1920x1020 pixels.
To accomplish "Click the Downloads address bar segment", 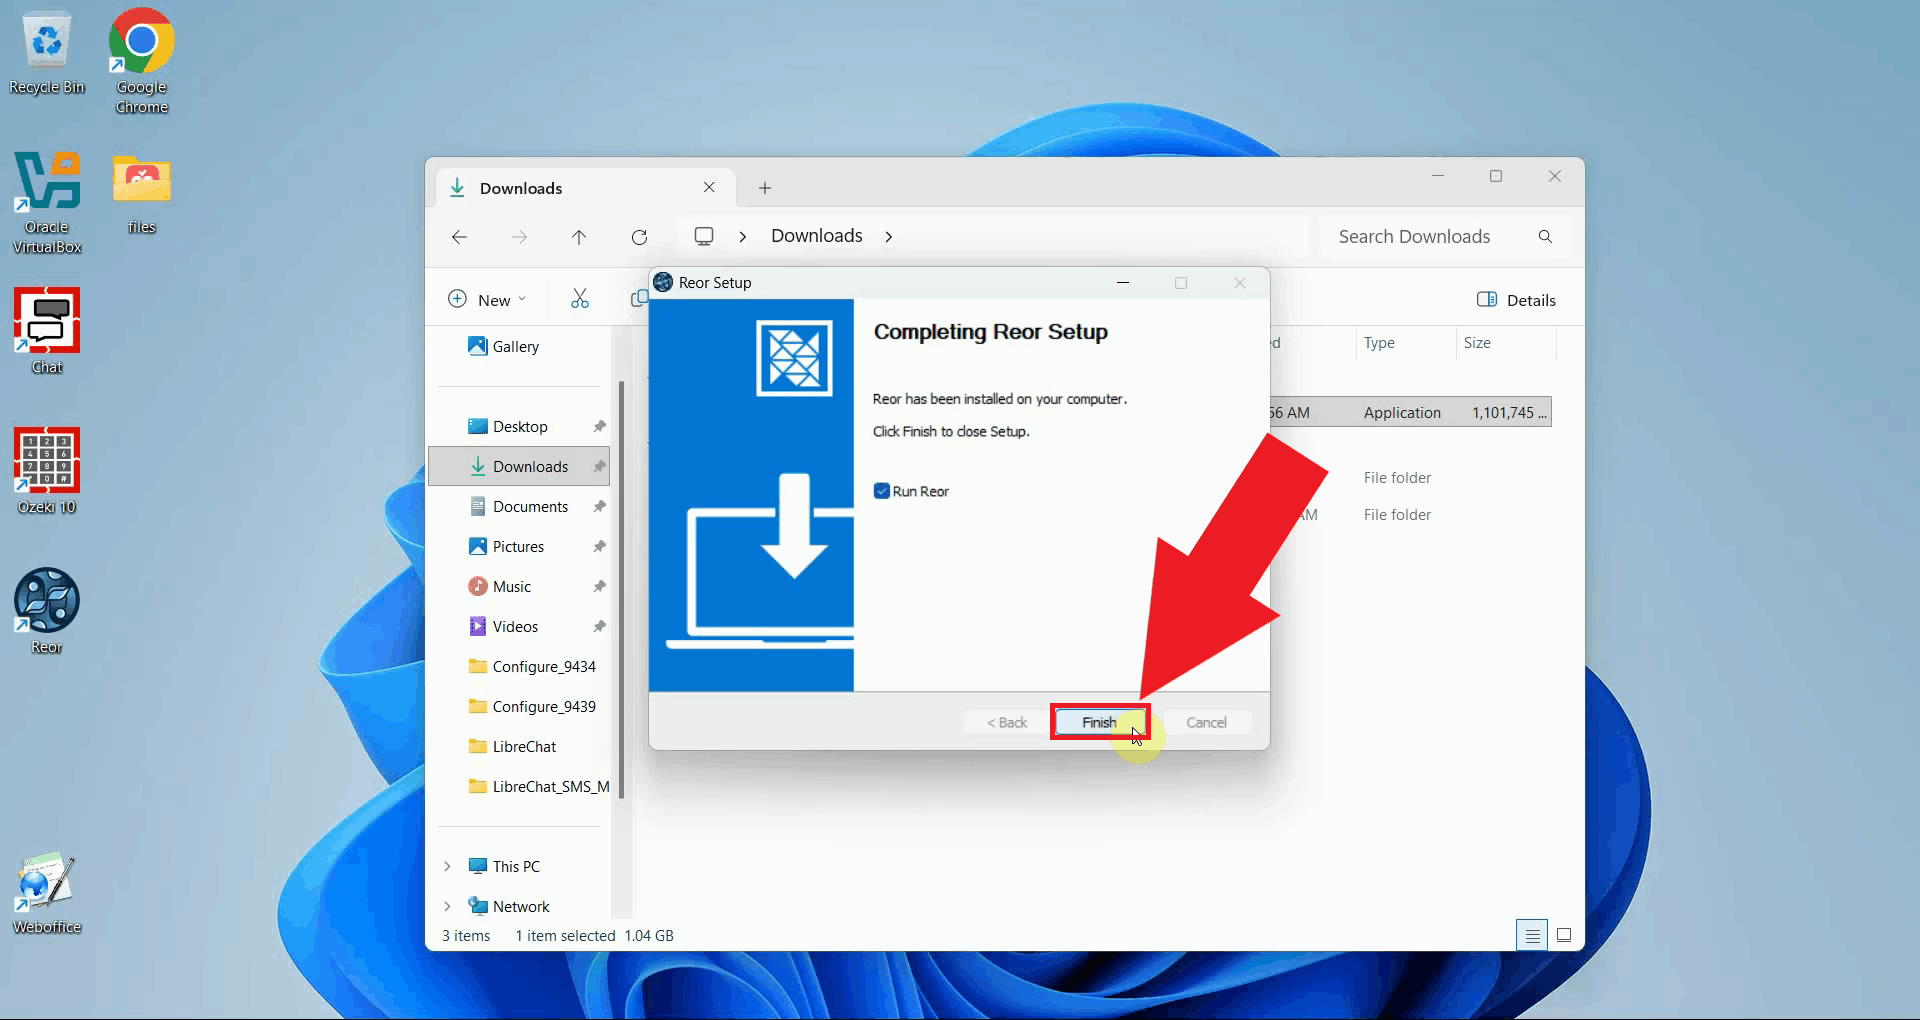I will pyautogui.click(x=817, y=236).
